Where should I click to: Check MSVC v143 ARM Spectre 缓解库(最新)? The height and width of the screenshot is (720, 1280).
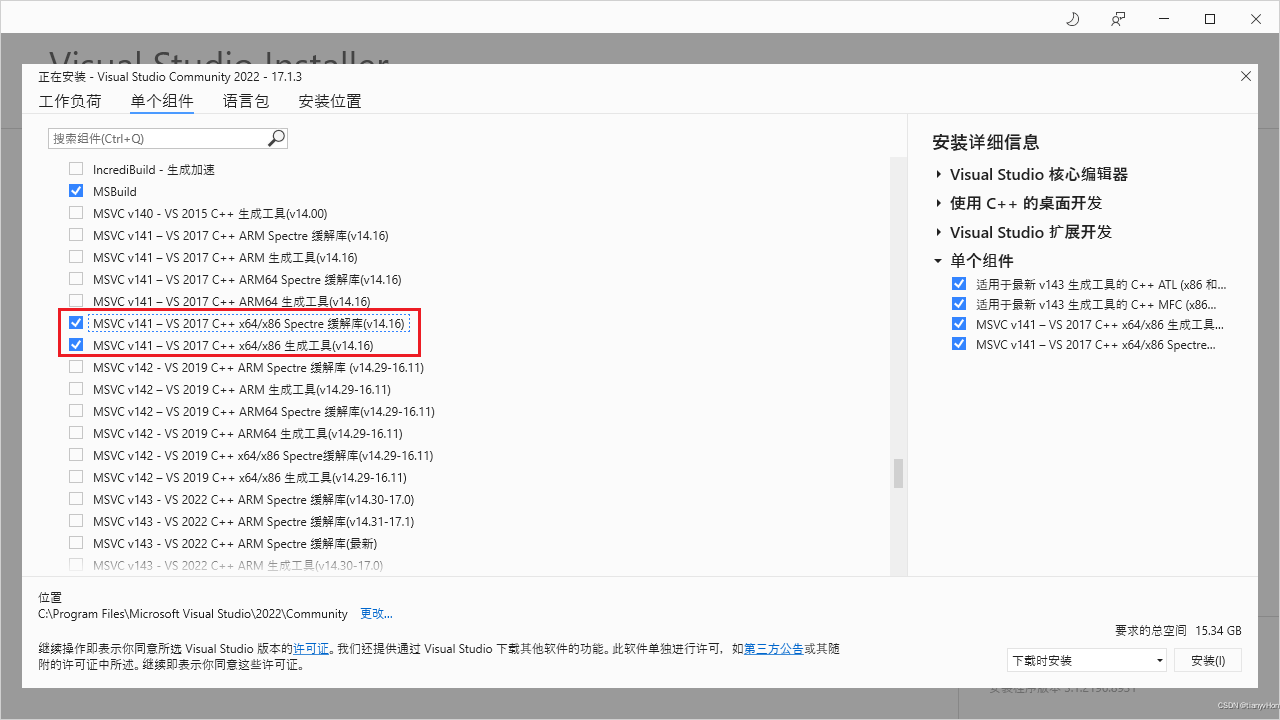pyautogui.click(x=76, y=543)
